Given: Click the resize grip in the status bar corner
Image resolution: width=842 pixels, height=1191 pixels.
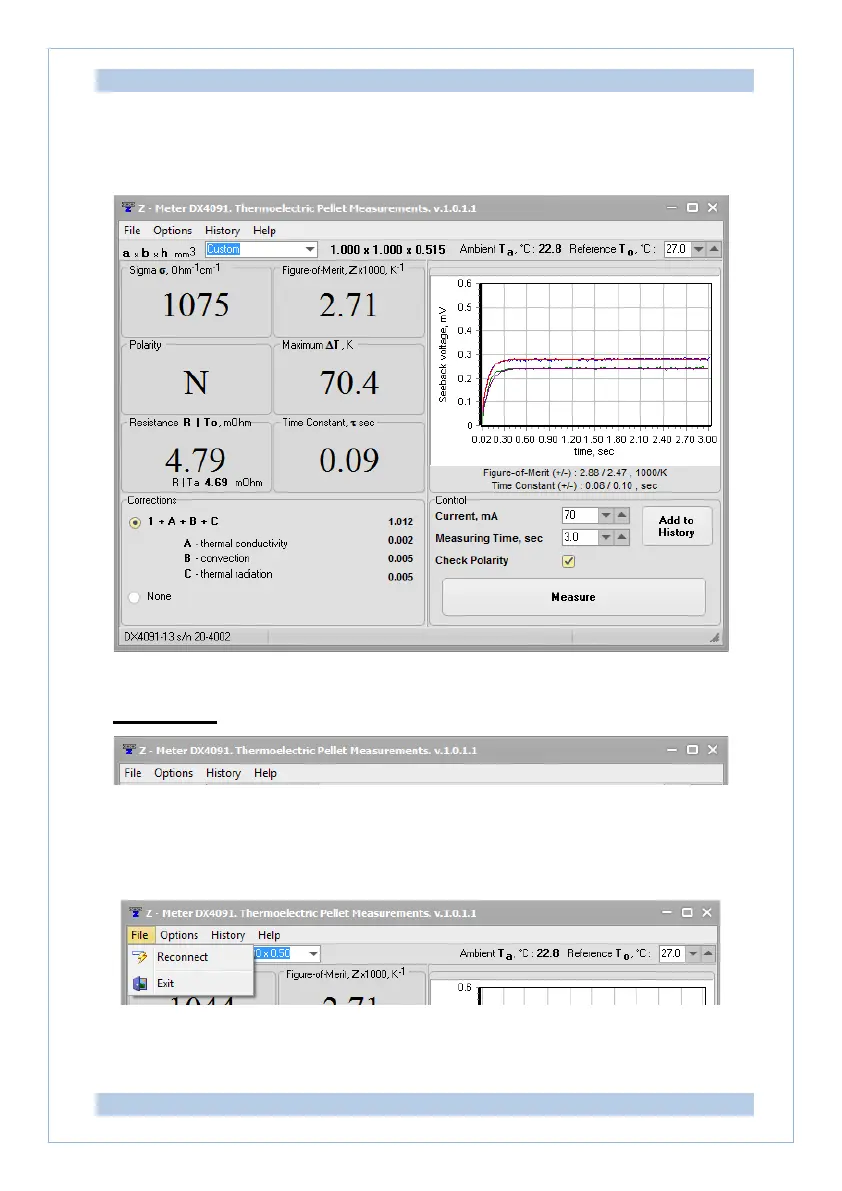Looking at the screenshot, I should click(714, 638).
